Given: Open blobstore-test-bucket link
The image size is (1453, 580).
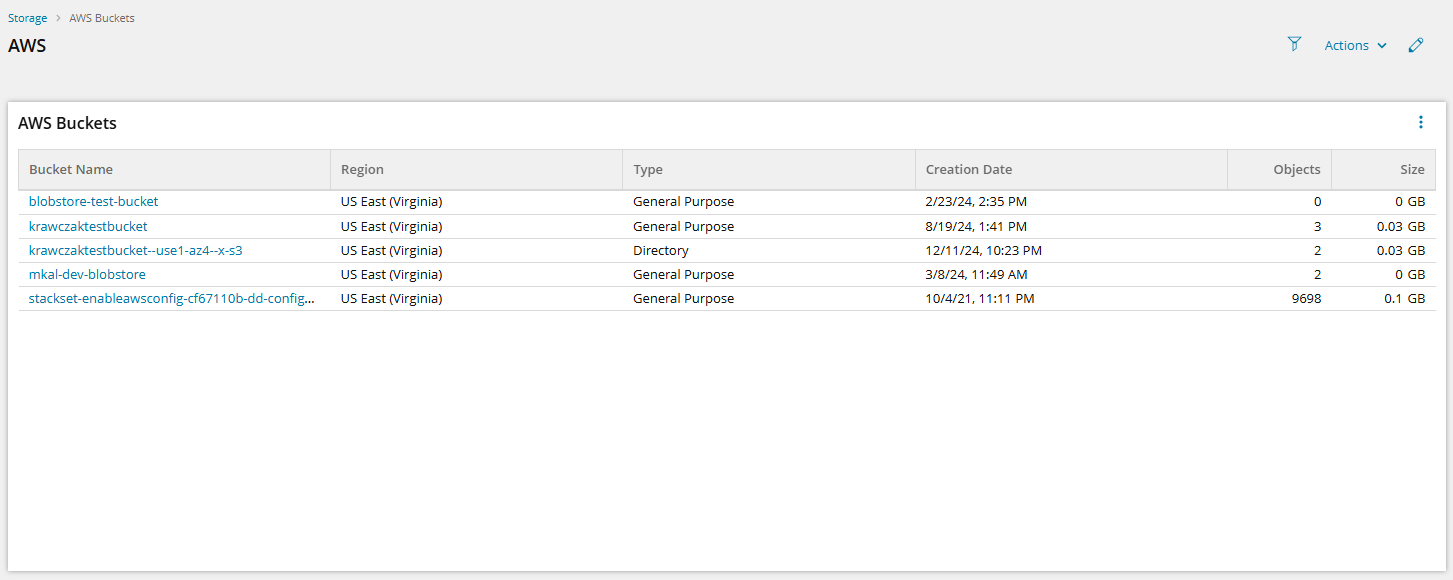Looking at the screenshot, I should (93, 202).
